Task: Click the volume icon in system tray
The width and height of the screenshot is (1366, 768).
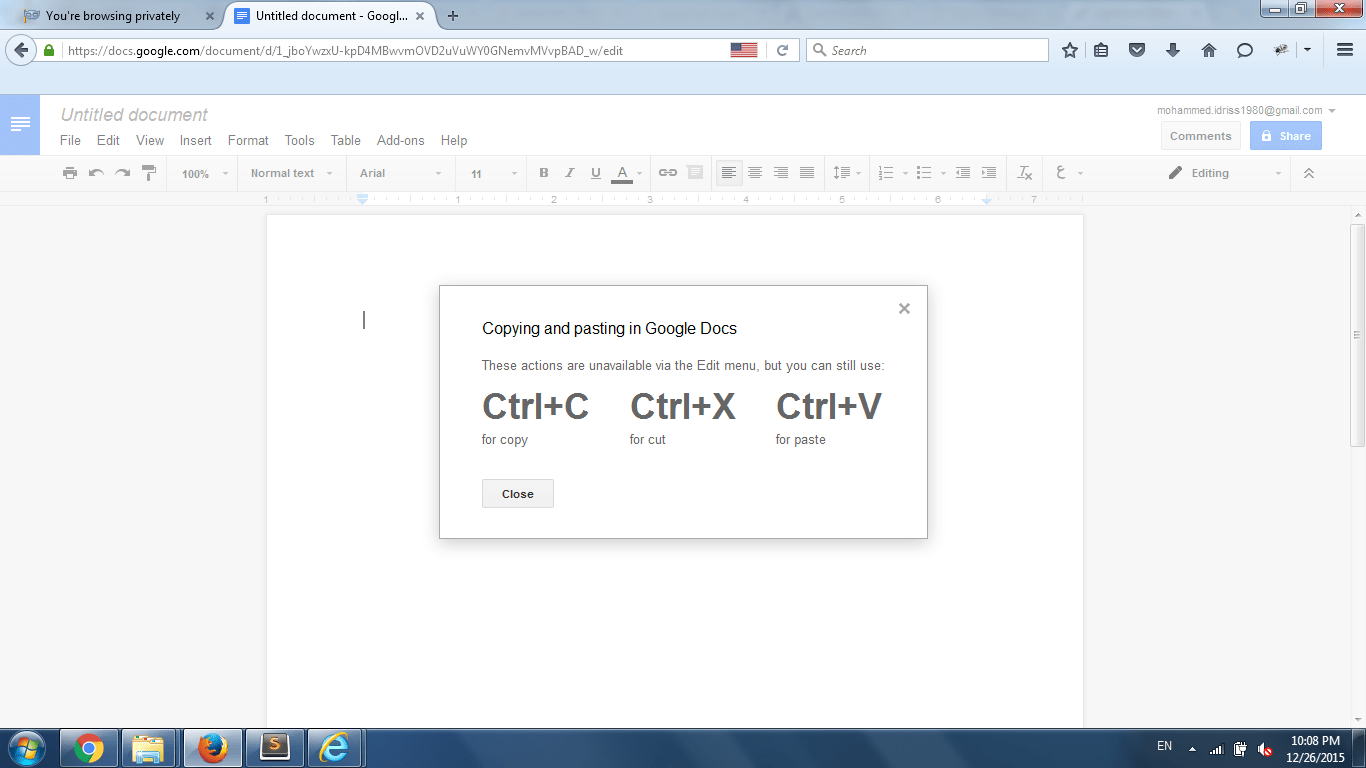Action: click(x=1265, y=748)
